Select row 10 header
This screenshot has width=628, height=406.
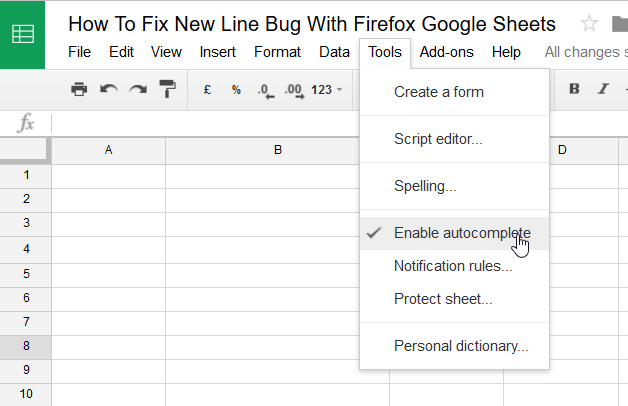click(x=26, y=394)
